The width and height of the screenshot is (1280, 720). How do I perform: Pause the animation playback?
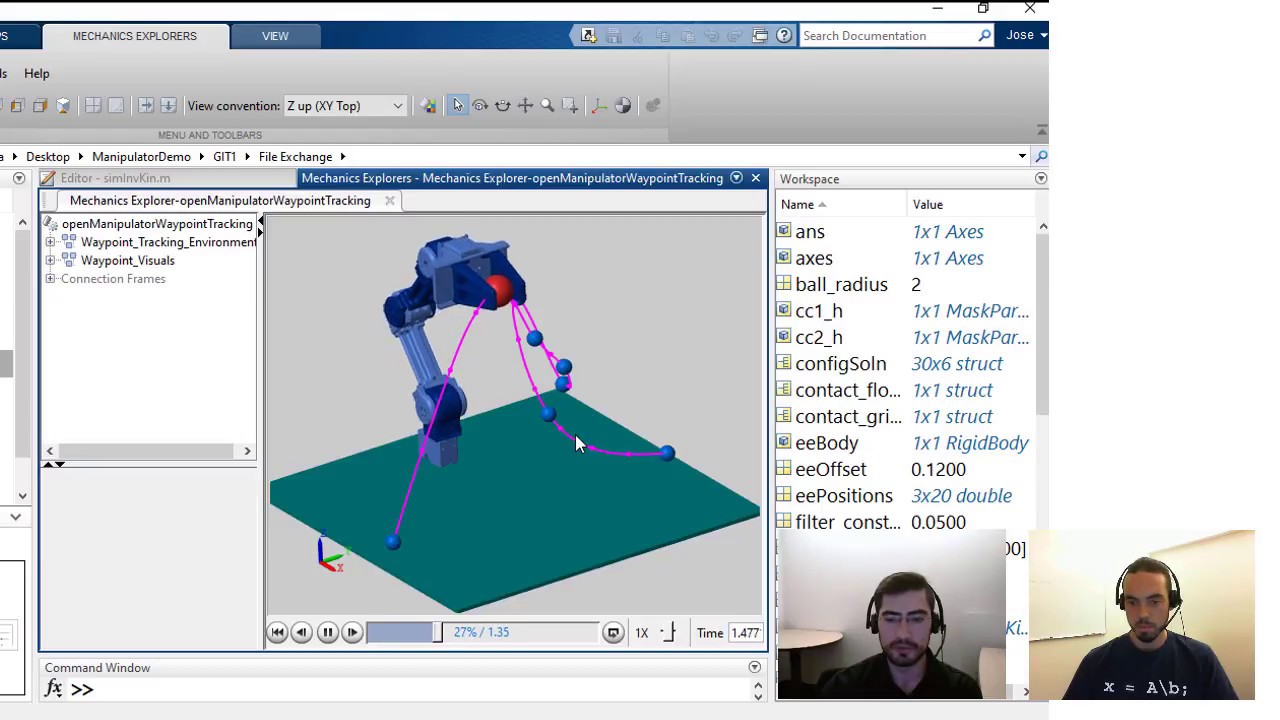click(327, 632)
